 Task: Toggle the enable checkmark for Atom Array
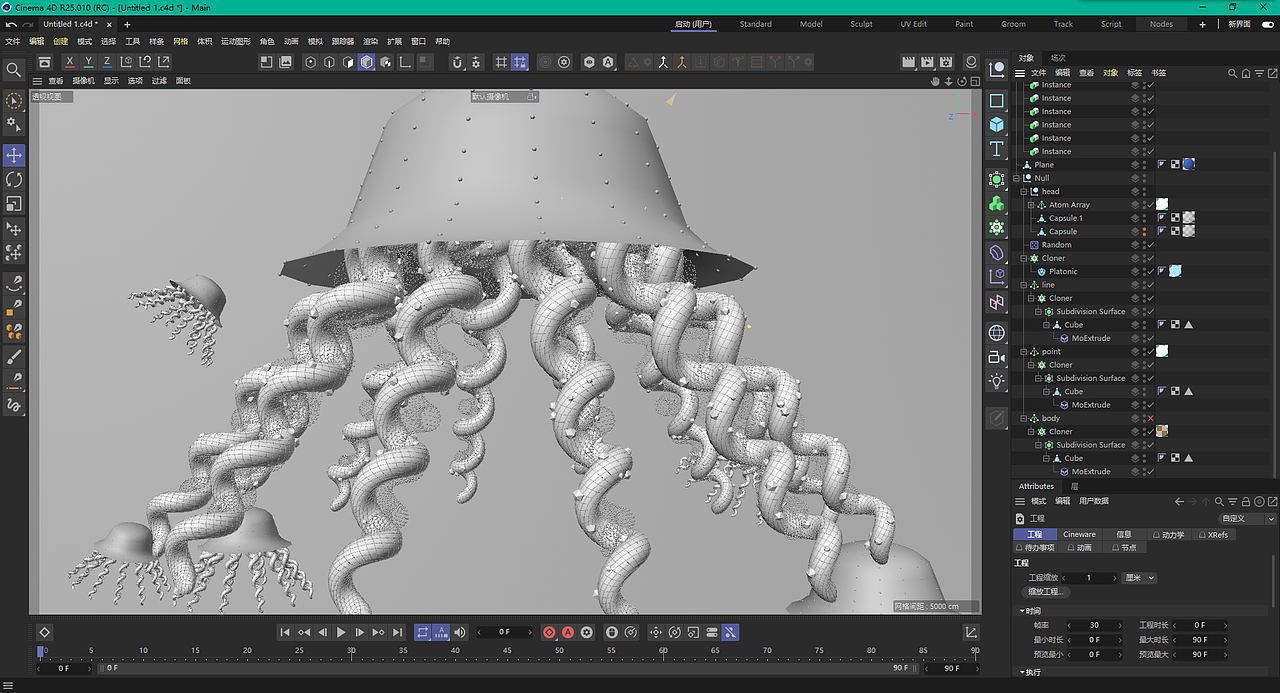point(1150,205)
